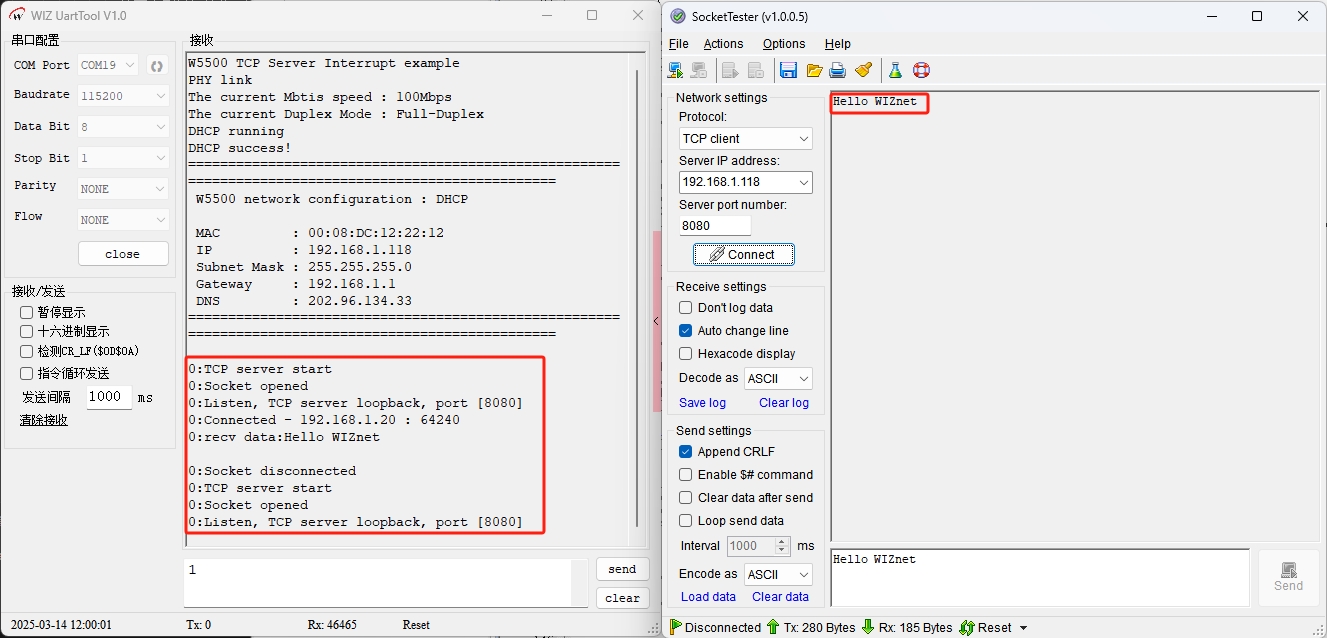Click the connect network toolbar icon

click(x=676, y=70)
